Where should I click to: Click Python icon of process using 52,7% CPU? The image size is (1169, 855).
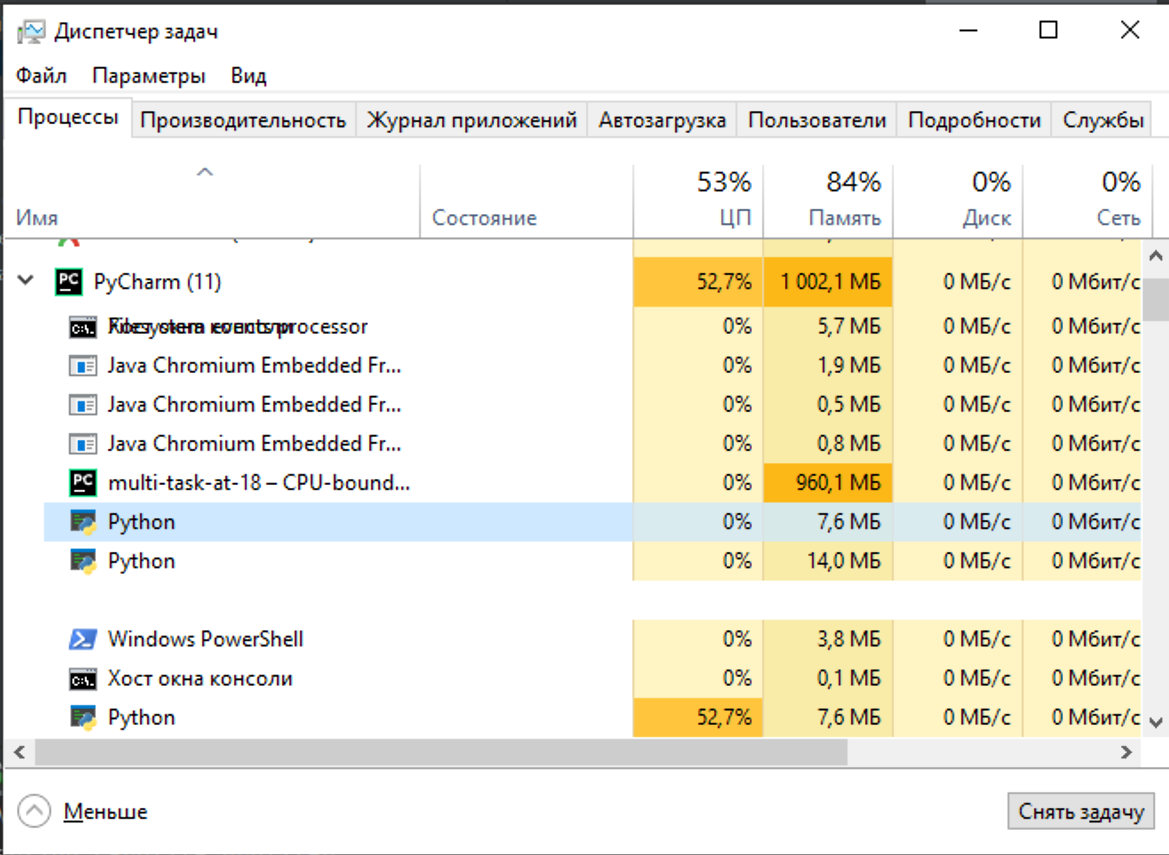click(83, 717)
